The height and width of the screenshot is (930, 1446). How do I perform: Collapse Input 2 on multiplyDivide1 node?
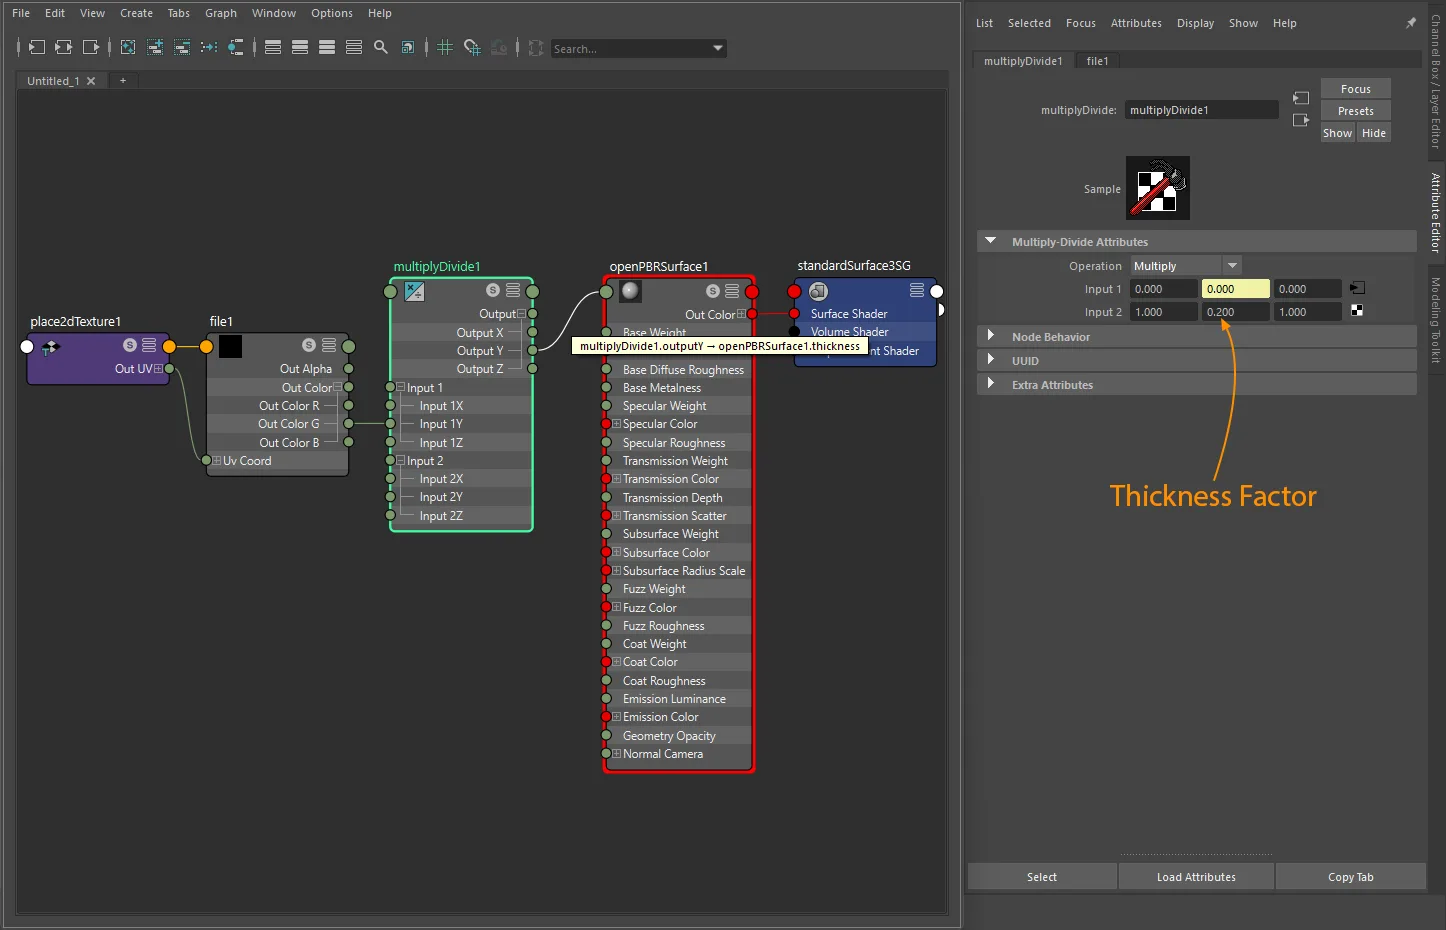[x=400, y=461]
